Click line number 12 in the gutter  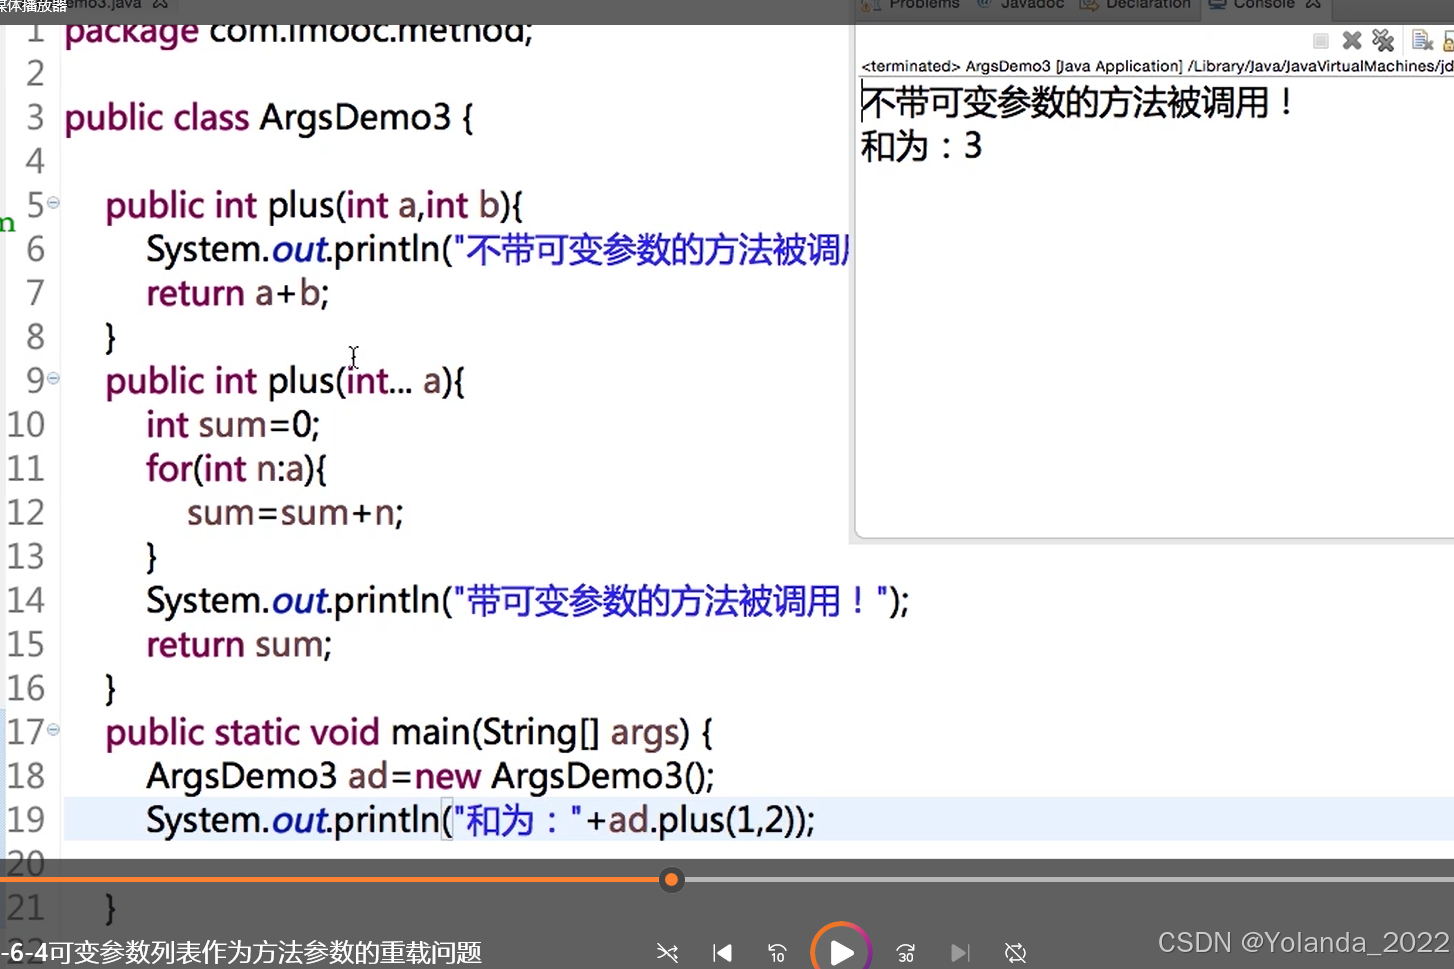pos(26,513)
